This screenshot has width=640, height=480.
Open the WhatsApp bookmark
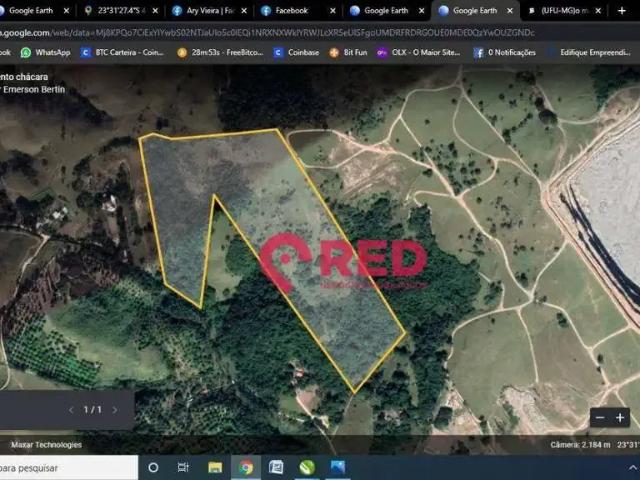coord(45,52)
